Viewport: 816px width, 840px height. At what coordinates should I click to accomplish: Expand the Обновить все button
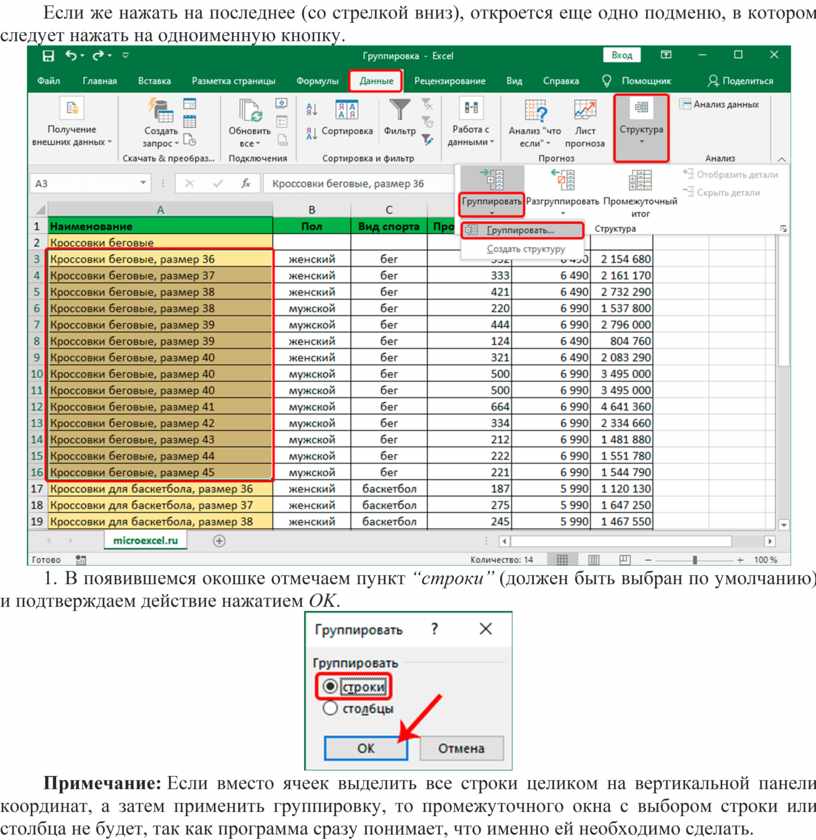click(x=249, y=123)
